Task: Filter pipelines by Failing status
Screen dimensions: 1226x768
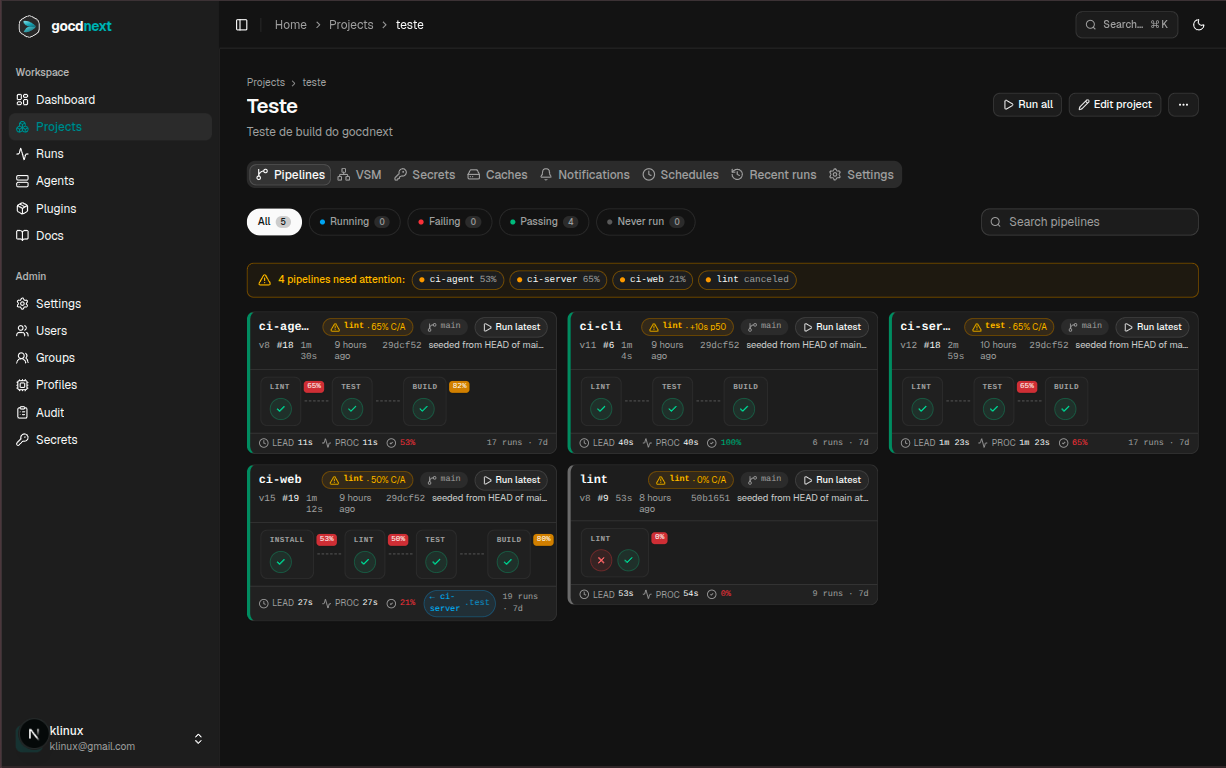Action: 449,222
